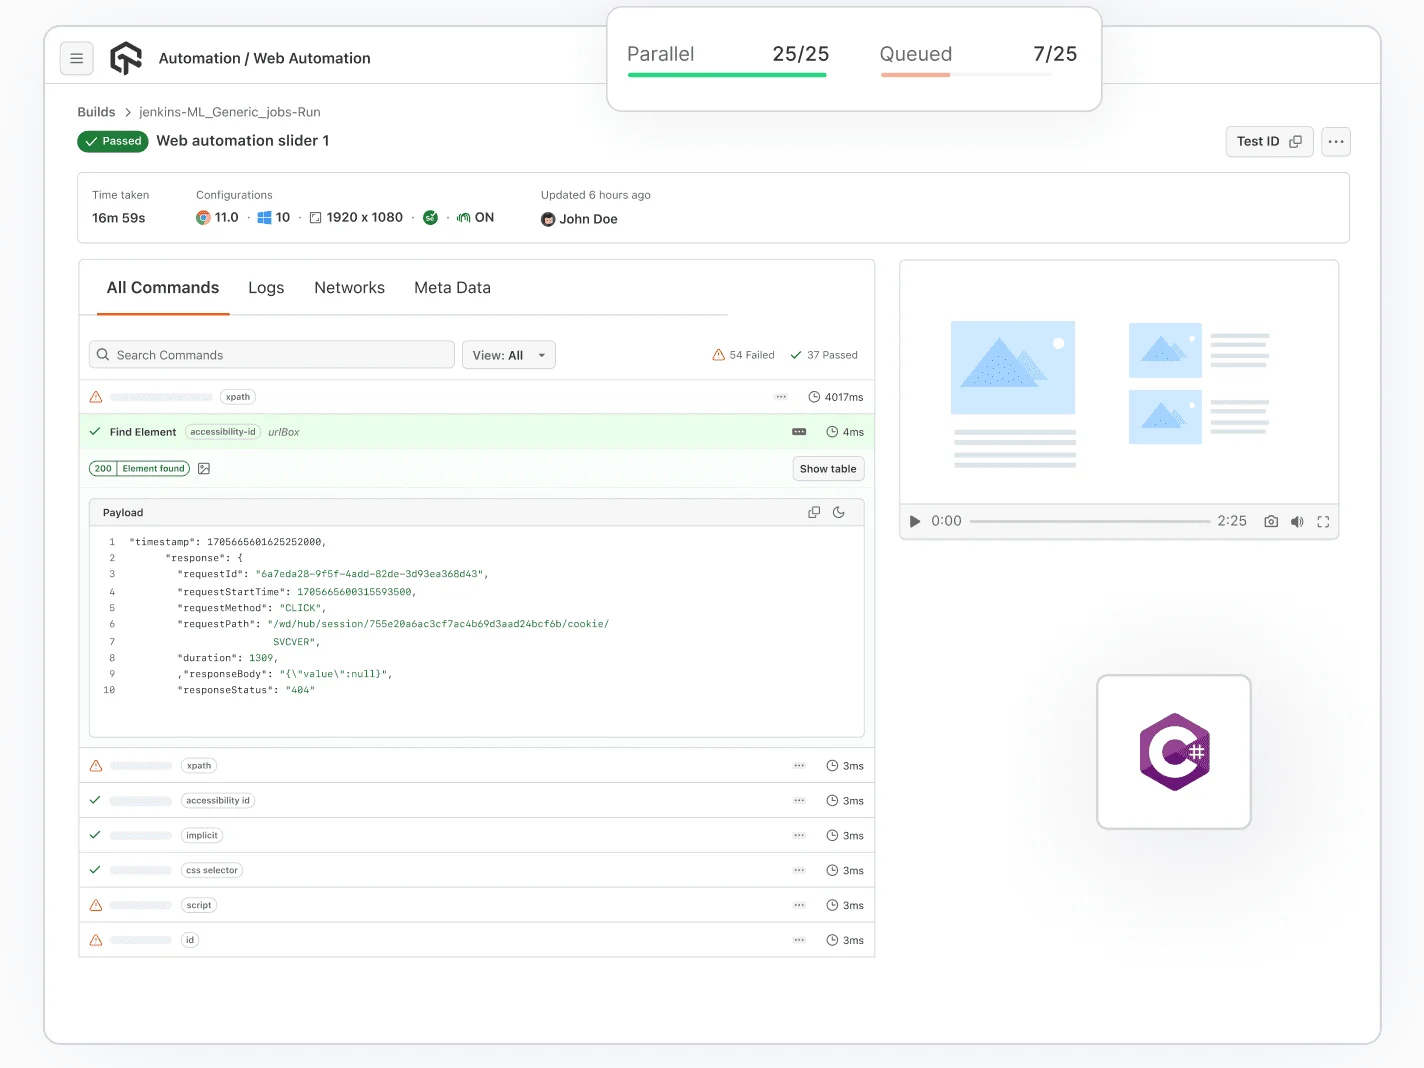Viewport: 1424px width, 1068px height.
Task: Click the video progress slider track
Action: click(1089, 522)
